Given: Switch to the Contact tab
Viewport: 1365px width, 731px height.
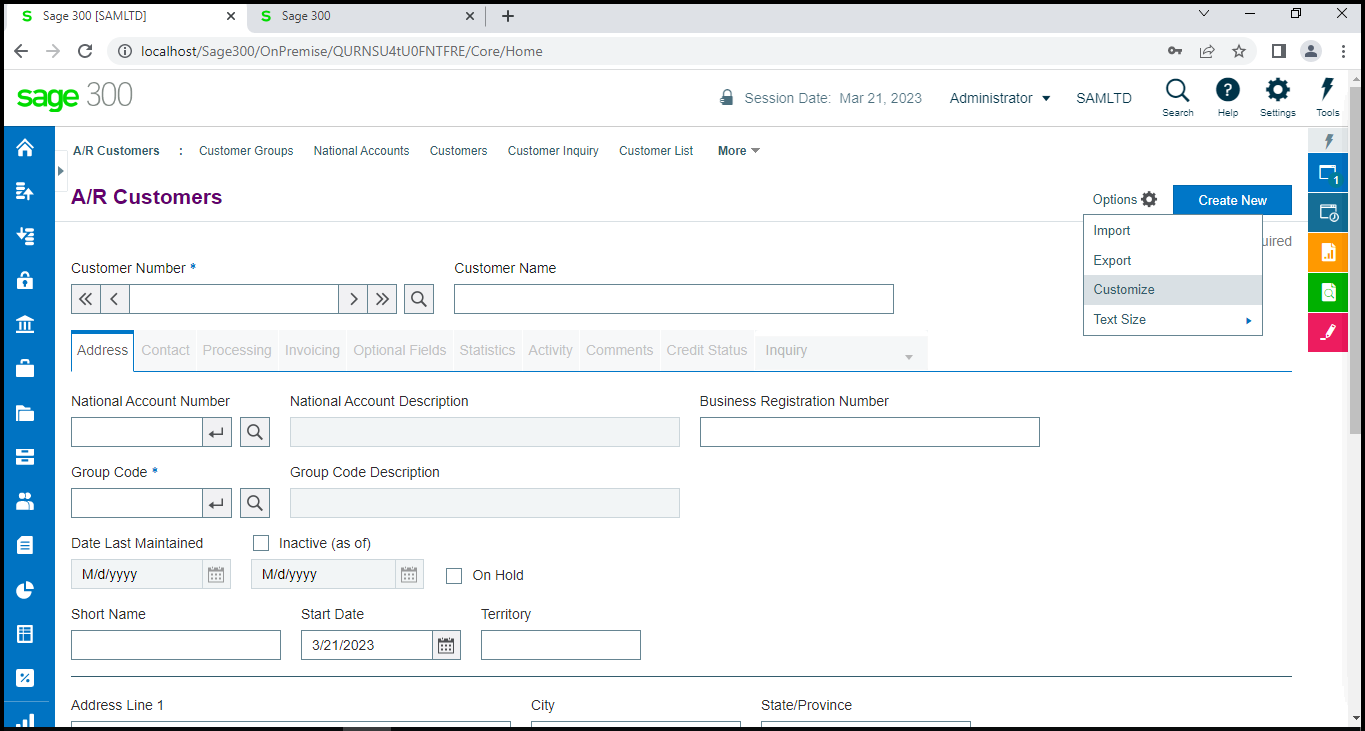Looking at the screenshot, I should (166, 350).
